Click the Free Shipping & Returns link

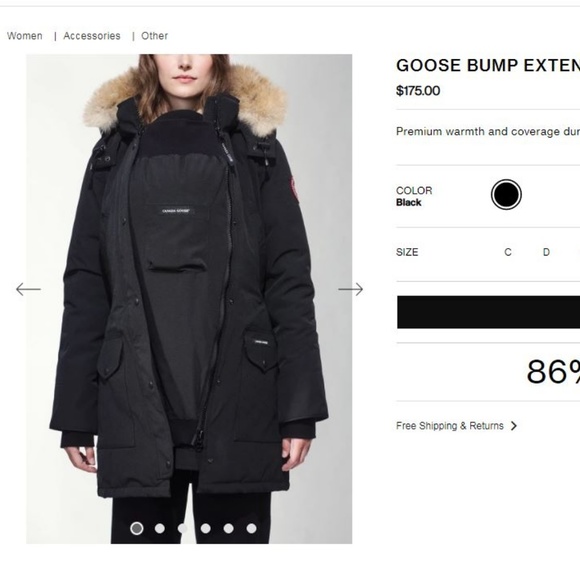[450, 426]
